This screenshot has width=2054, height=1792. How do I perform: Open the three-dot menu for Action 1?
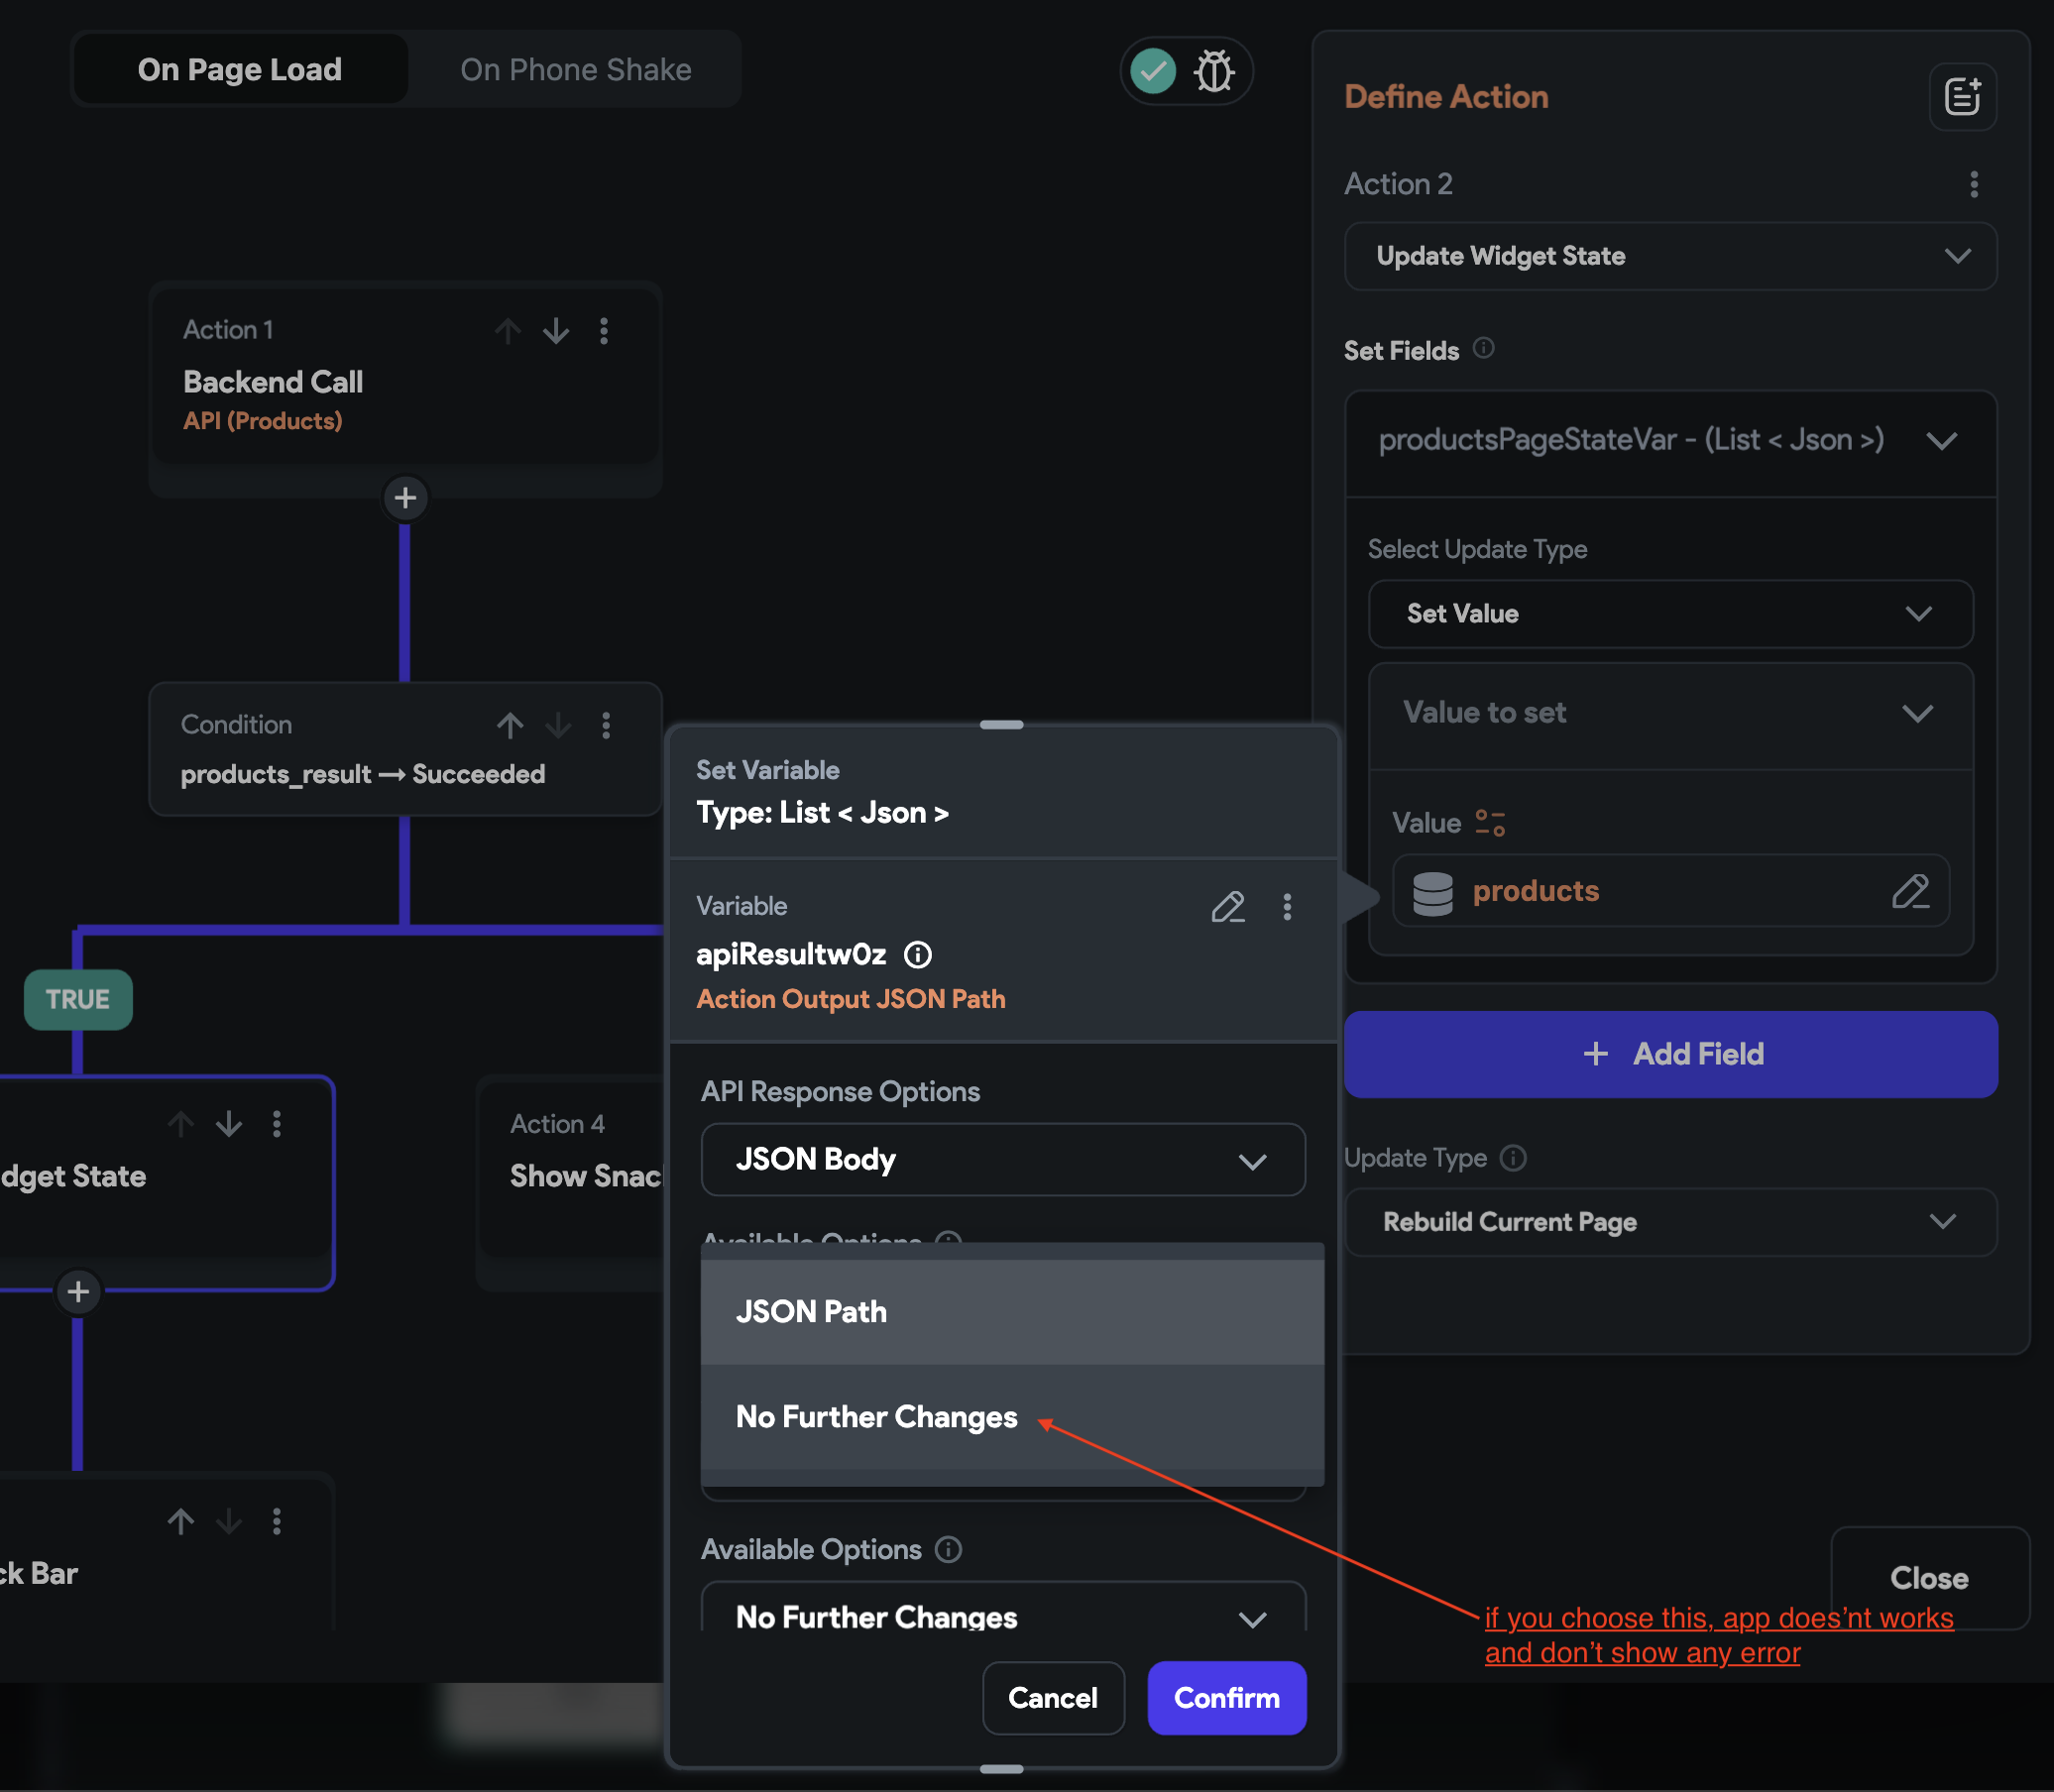tap(604, 331)
